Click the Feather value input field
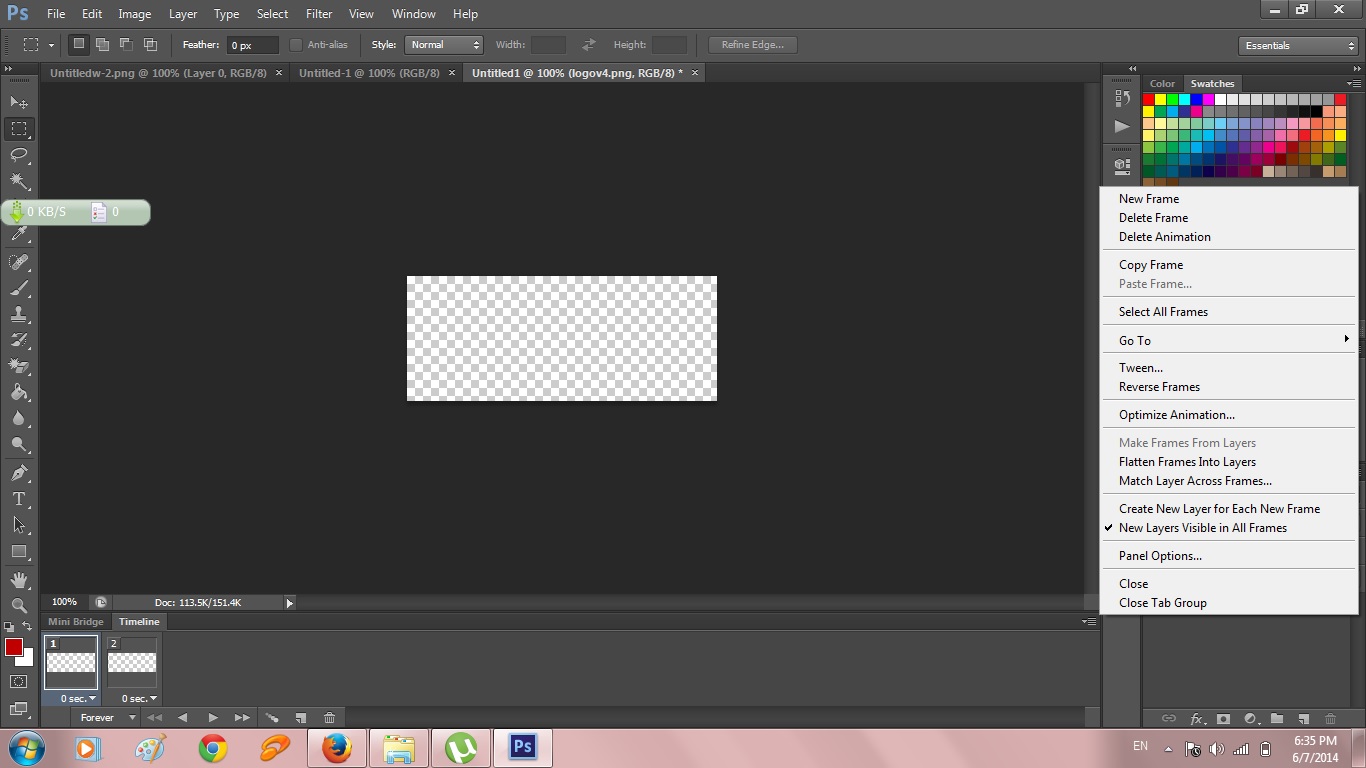This screenshot has height=768, width=1366. [252, 45]
